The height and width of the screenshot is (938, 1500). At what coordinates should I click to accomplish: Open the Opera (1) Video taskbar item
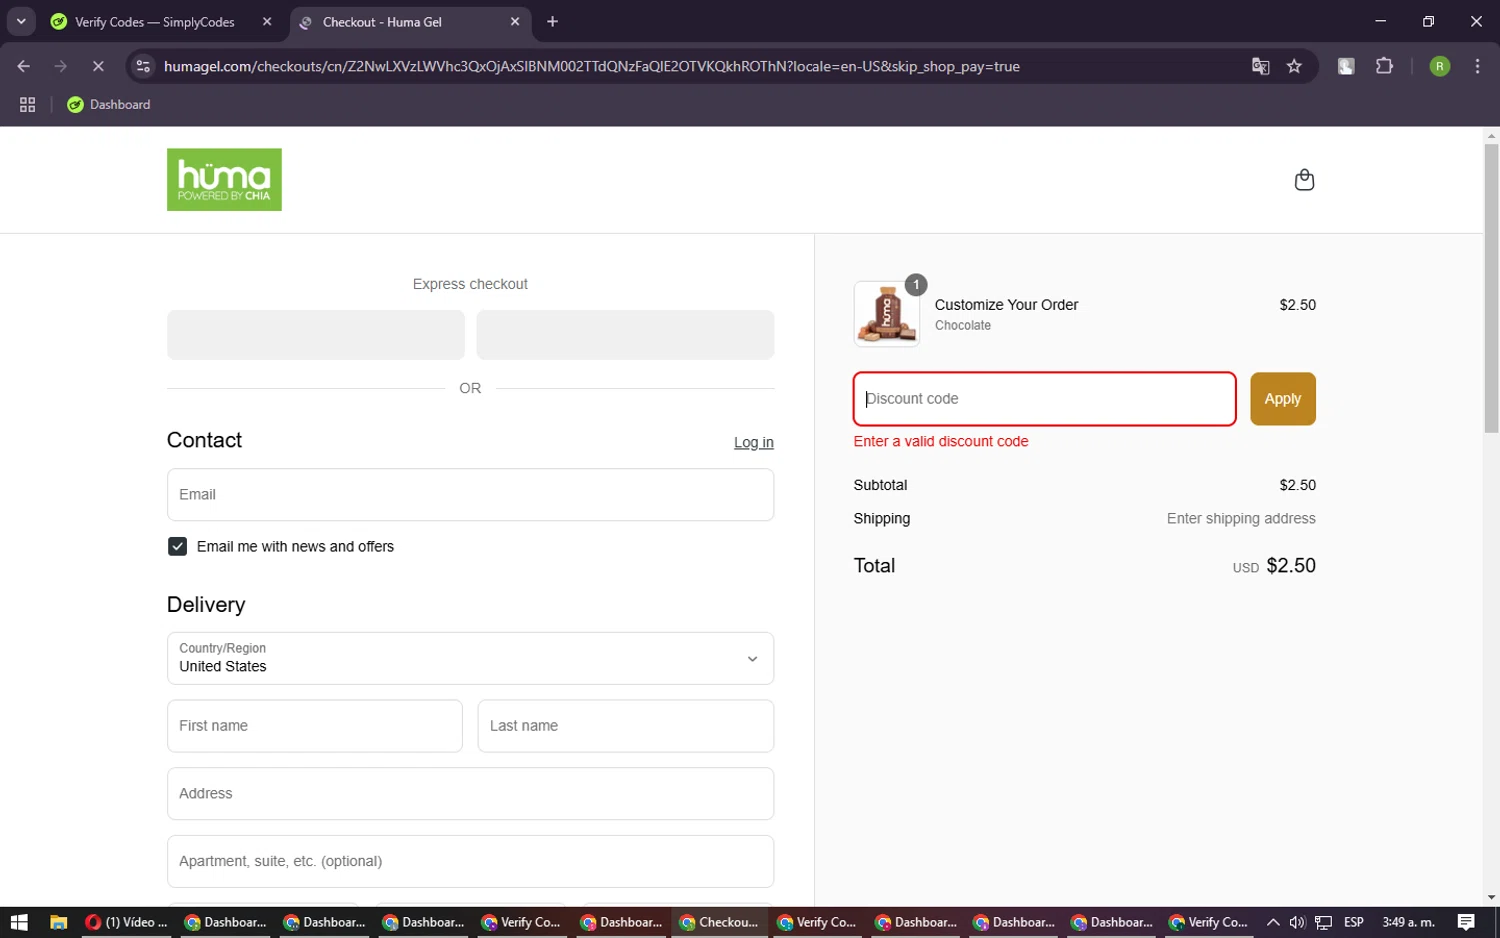coord(126,922)
